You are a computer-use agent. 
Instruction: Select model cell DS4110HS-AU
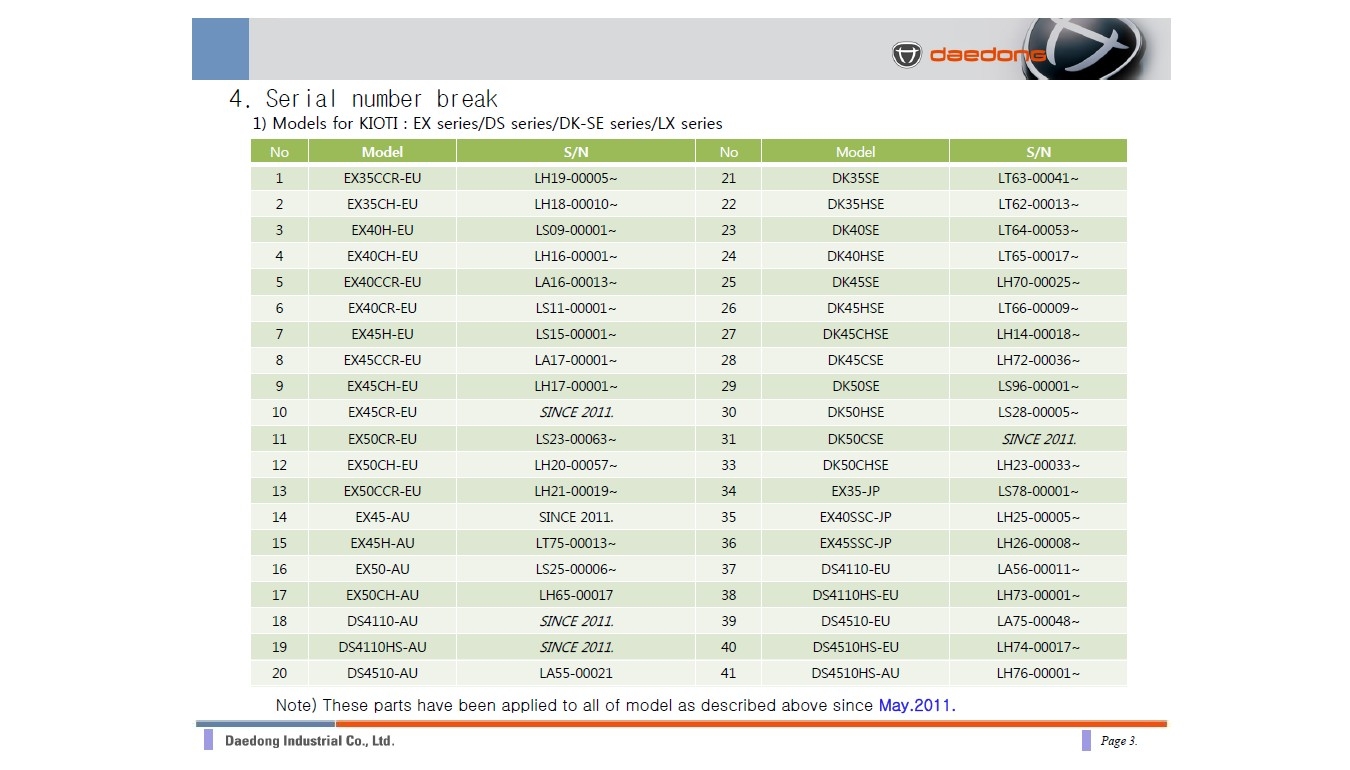[382, 647]
